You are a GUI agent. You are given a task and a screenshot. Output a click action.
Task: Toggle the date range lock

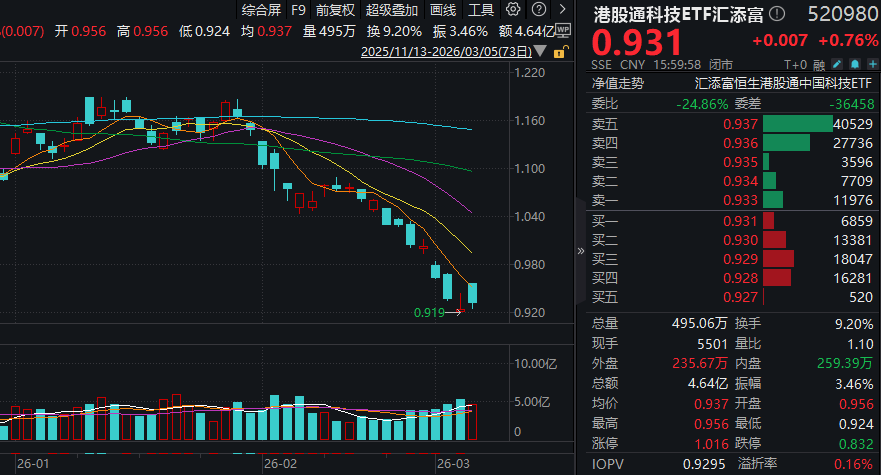(x=561, y=49)
